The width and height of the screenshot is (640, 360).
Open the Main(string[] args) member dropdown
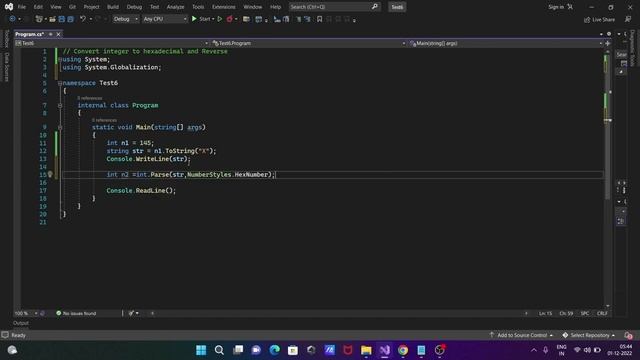[506, 43]
